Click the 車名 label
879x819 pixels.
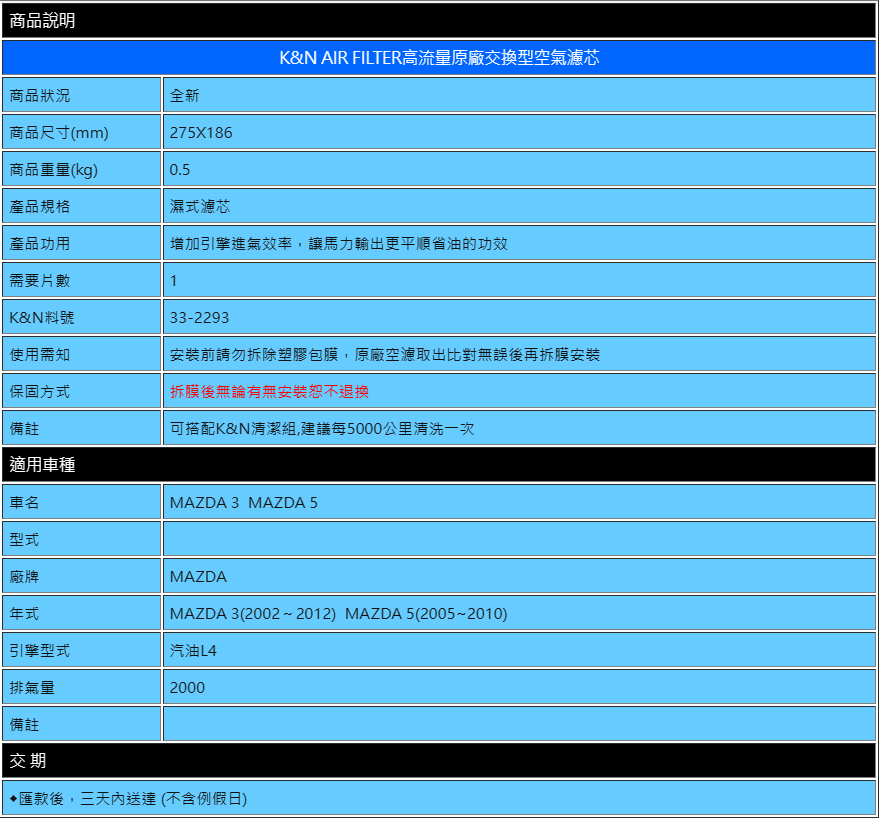click(24, 503)
